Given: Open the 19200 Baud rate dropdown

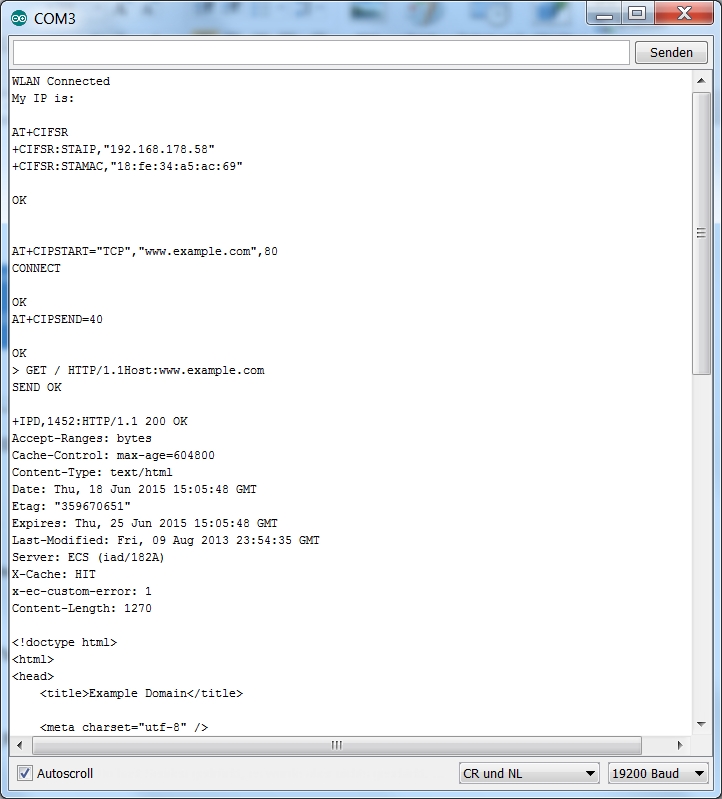Looking at the screenshot, I should coord(657,773).
